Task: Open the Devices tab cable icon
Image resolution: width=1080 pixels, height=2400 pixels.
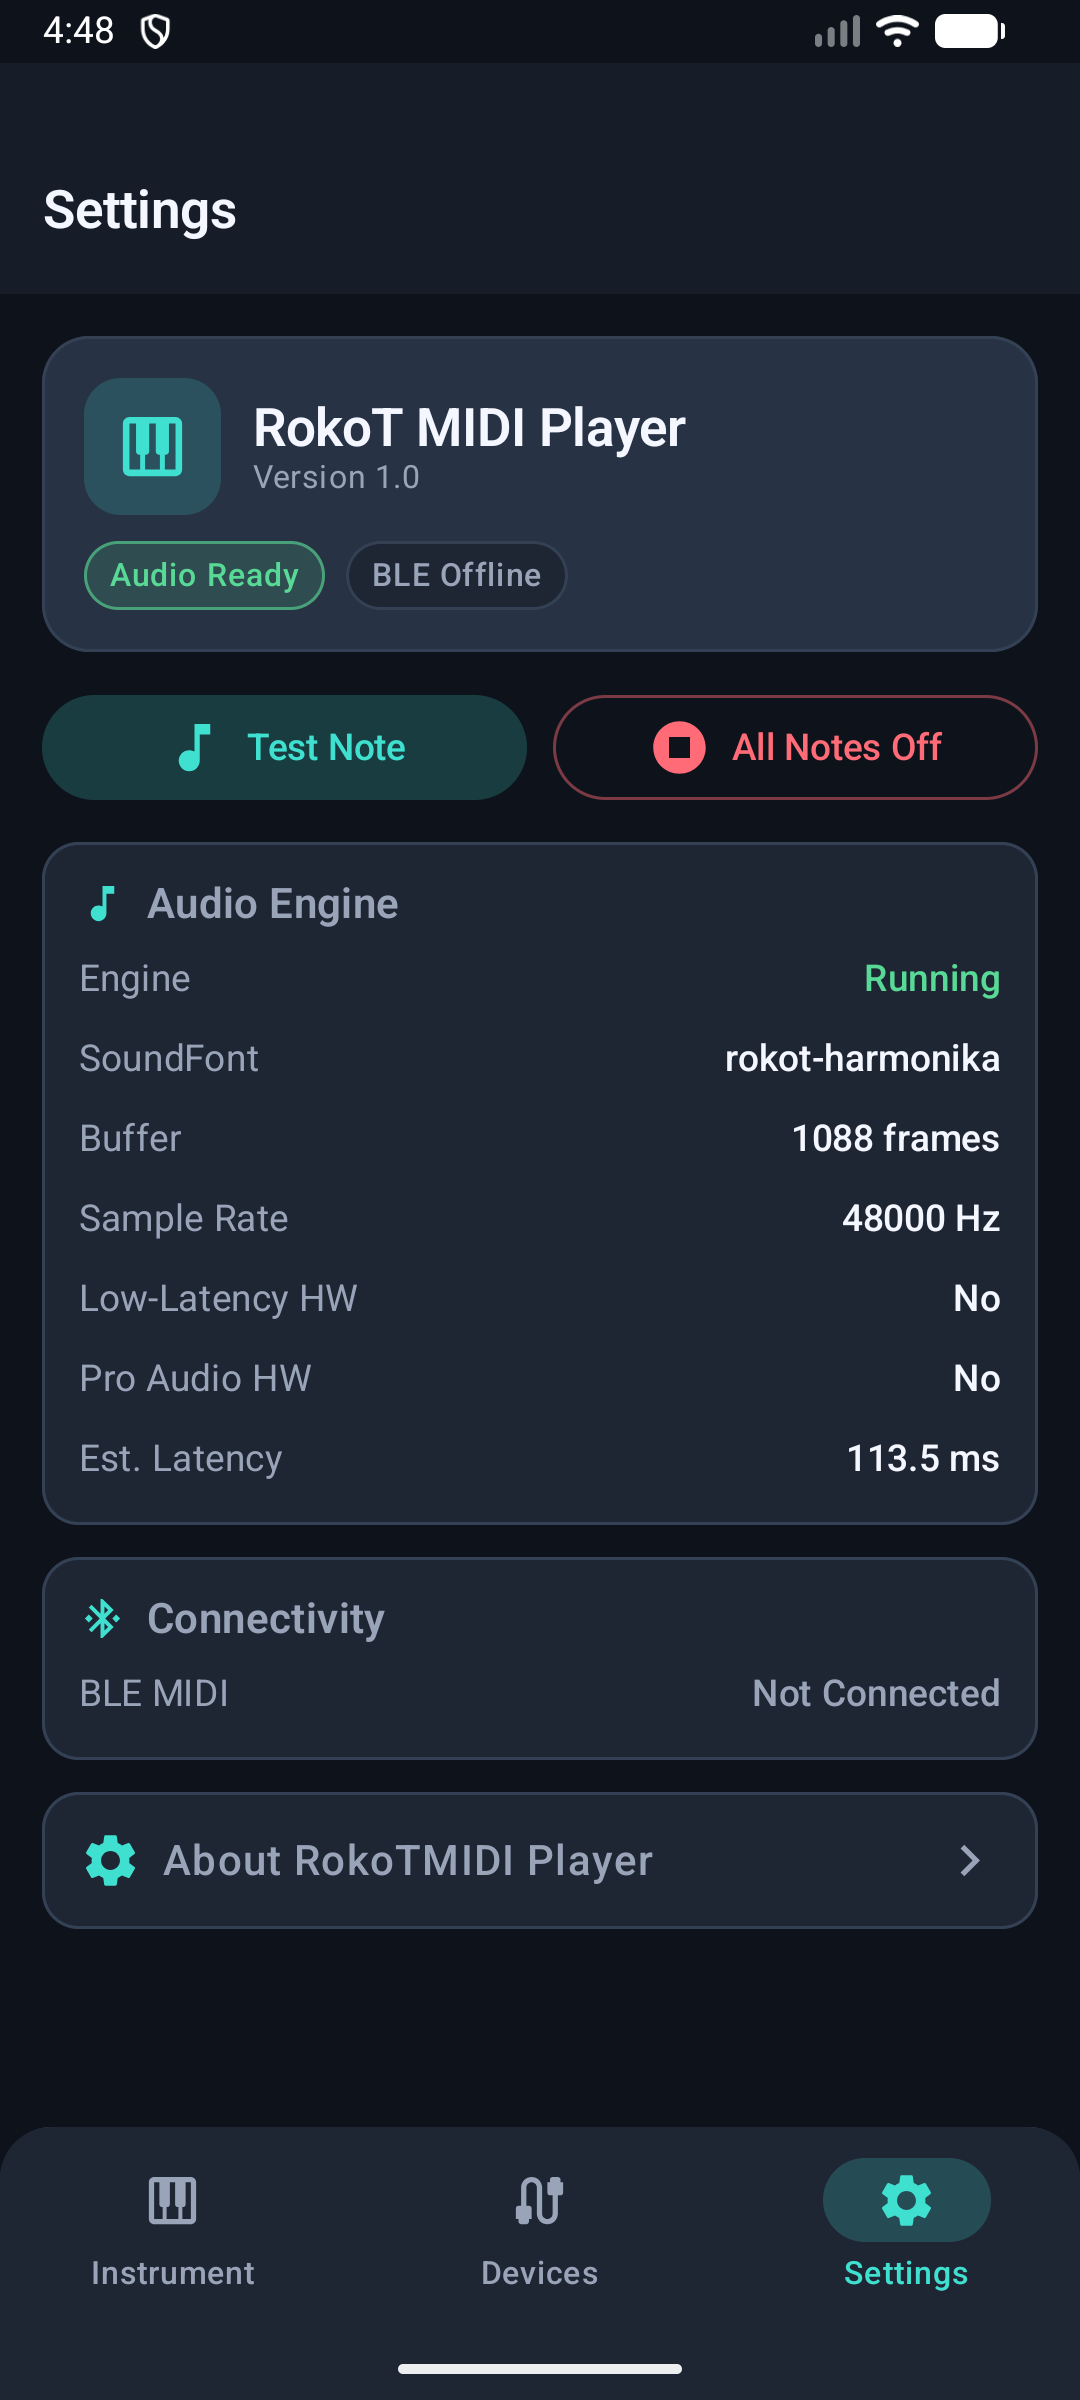Action: tap(540, 2200)
